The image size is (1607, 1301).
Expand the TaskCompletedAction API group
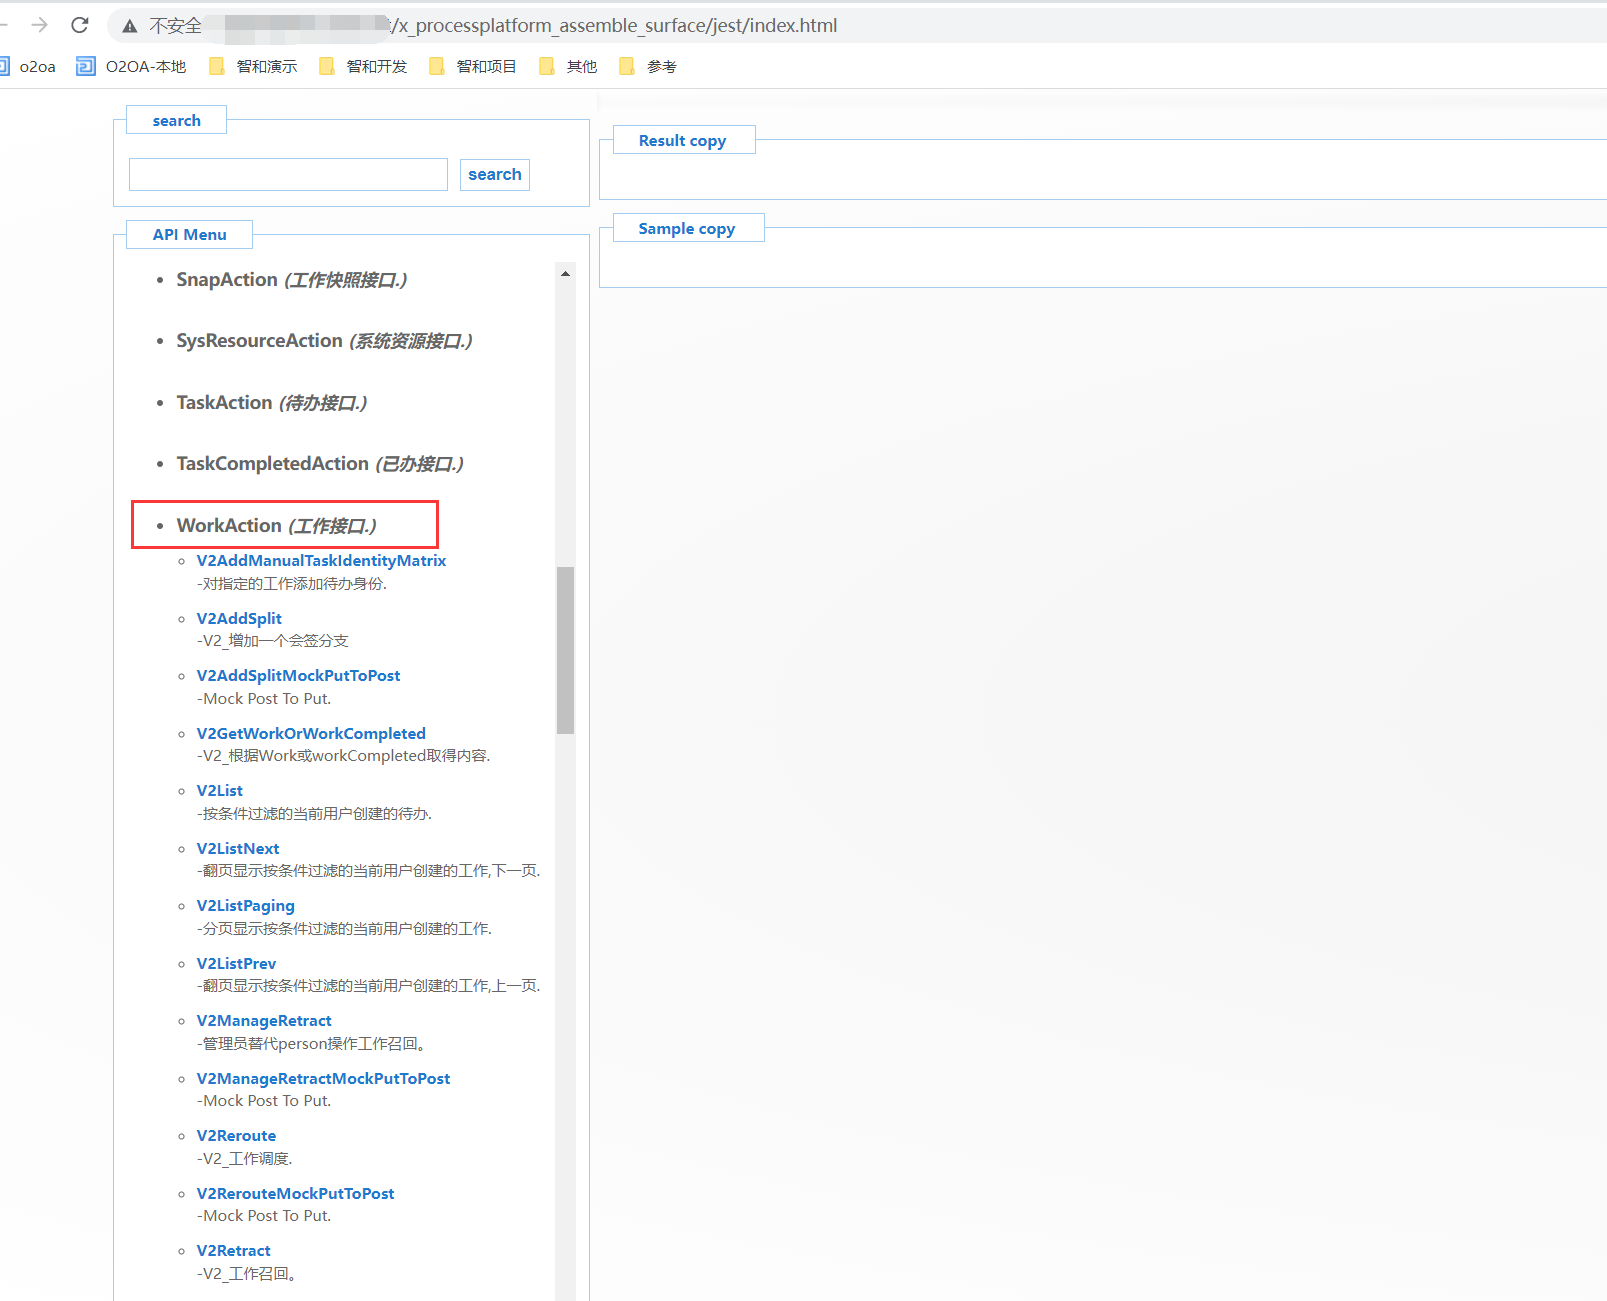[320, 464]
